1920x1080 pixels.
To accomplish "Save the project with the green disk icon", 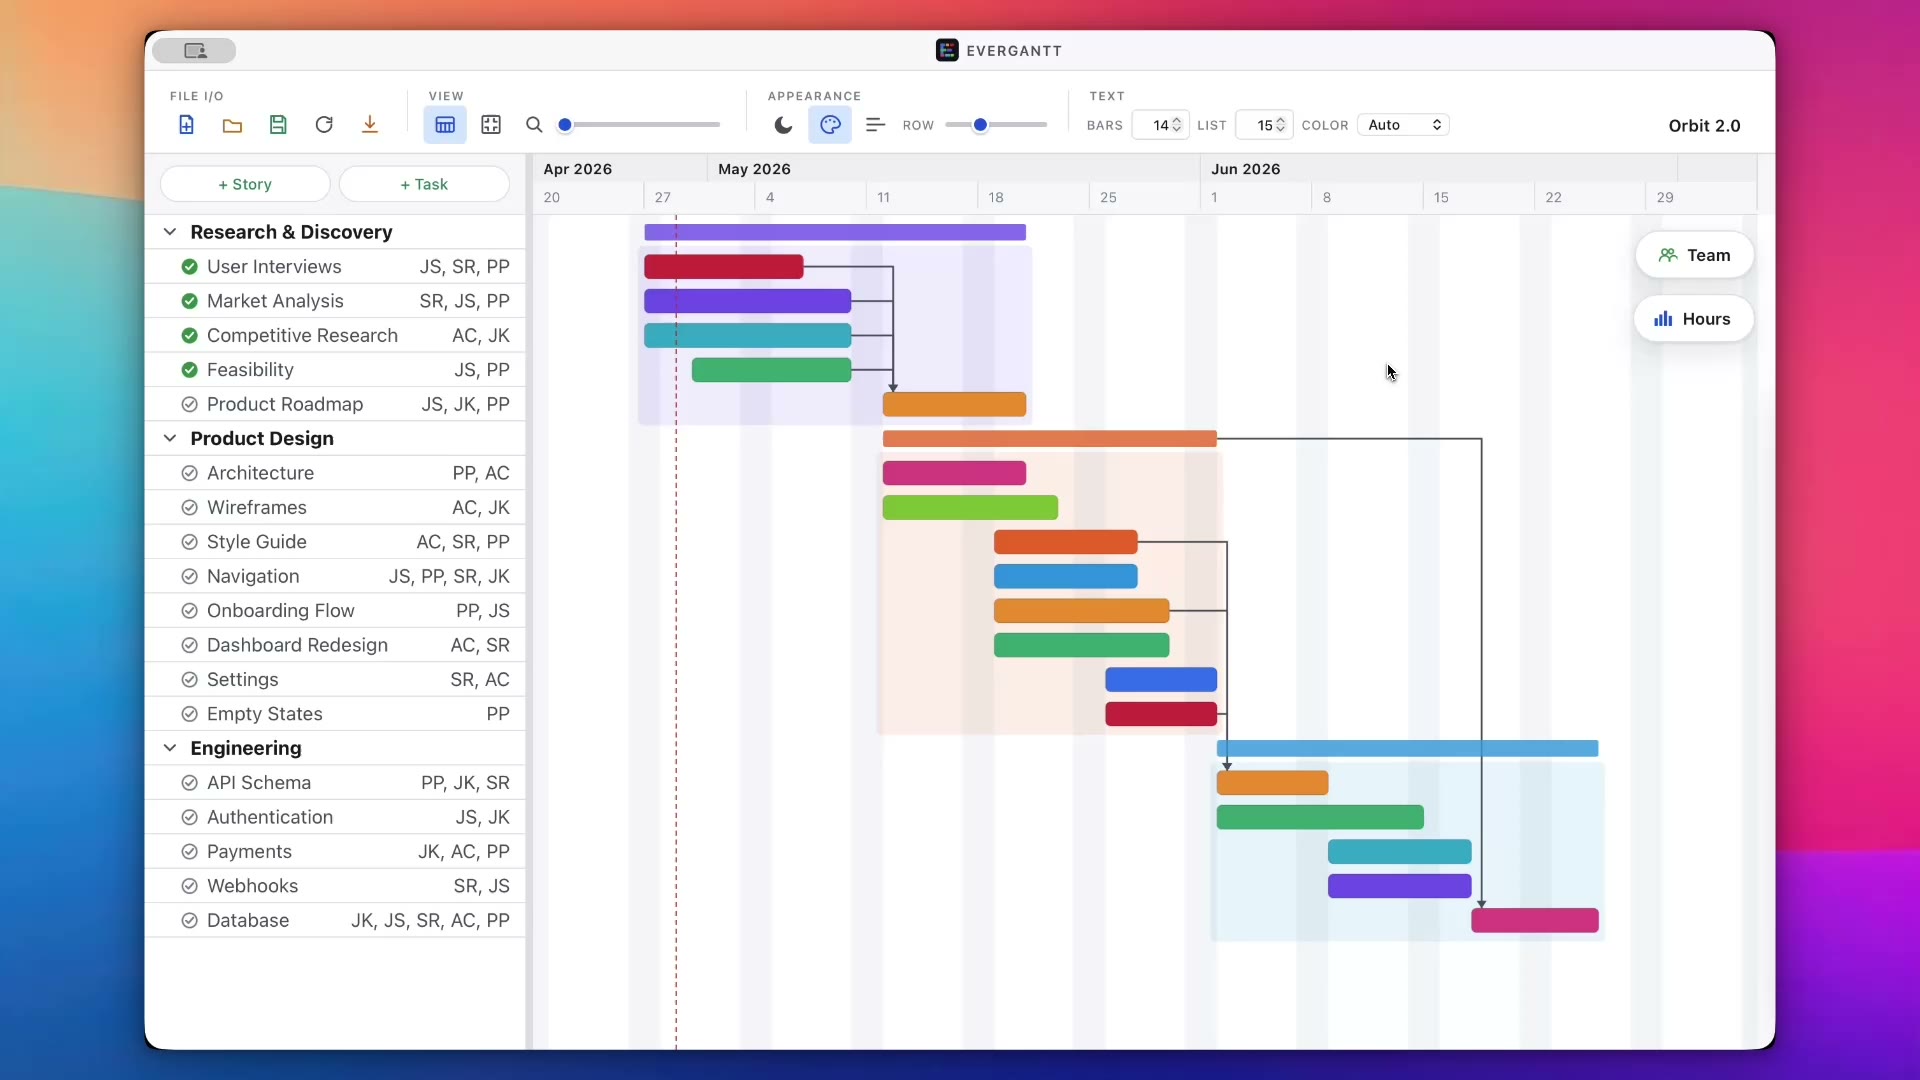I will point(278,125).
